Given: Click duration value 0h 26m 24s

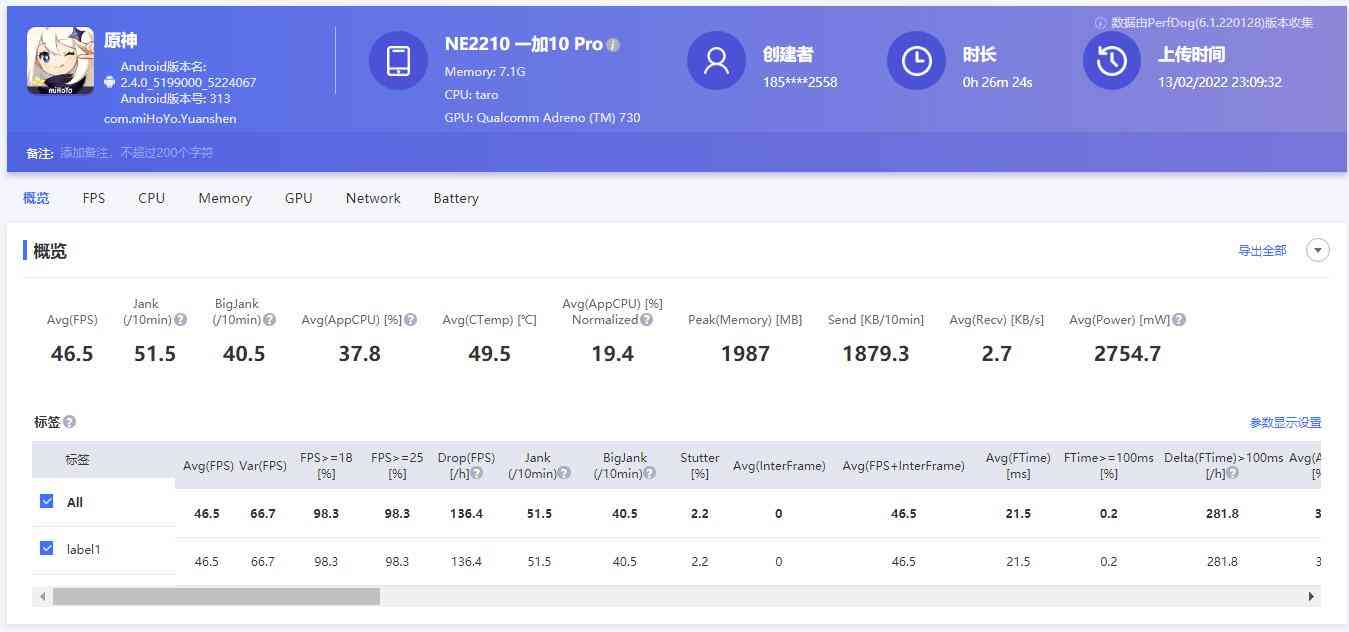Looking at the screenshot, I should (997, 82).
